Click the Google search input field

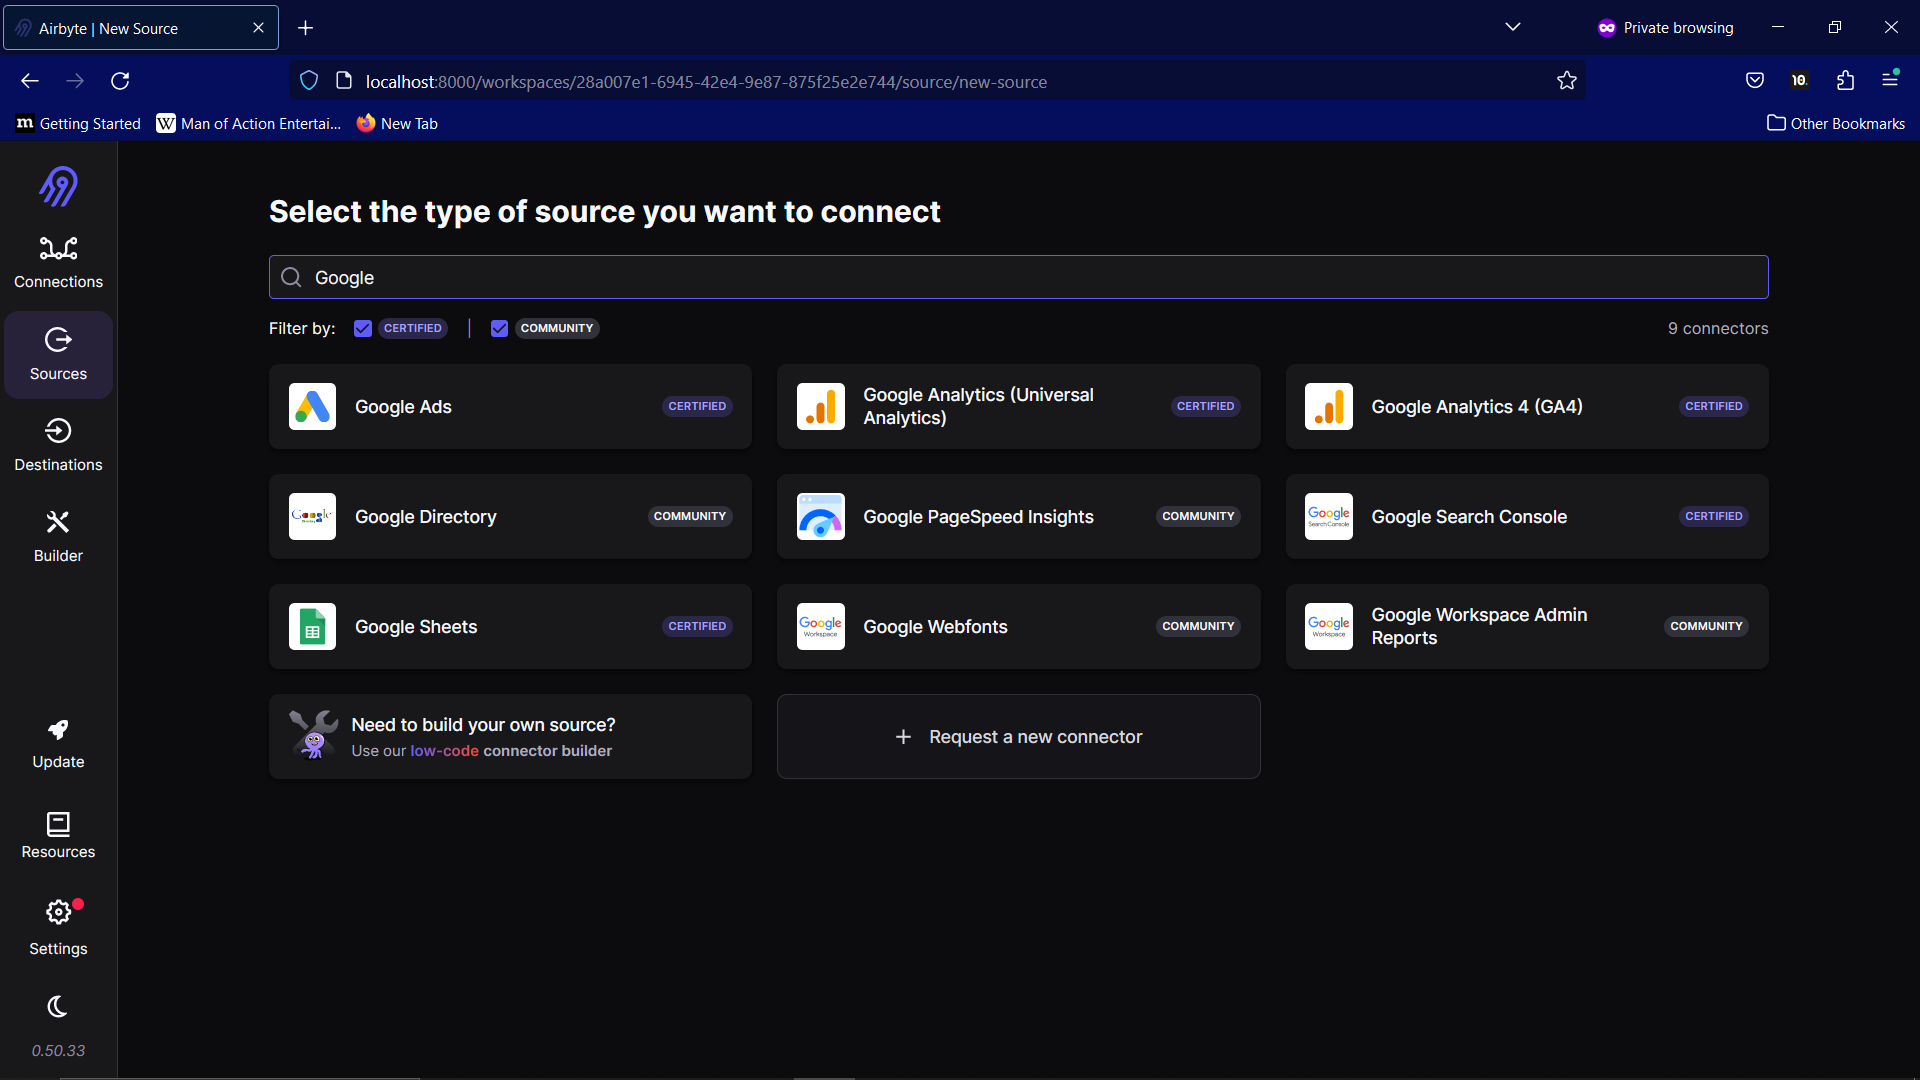click(x=1018, y=277)
